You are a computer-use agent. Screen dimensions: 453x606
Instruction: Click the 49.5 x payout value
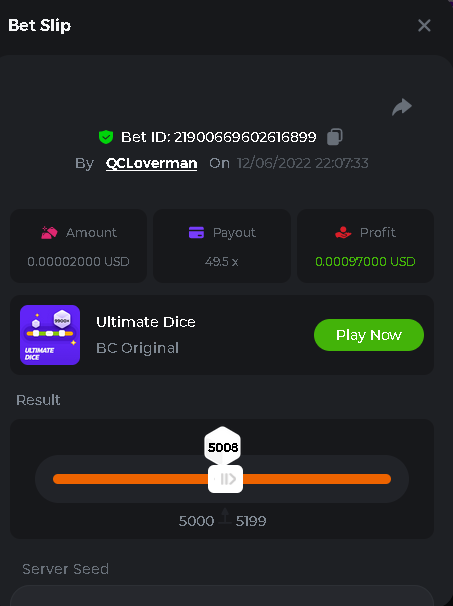[x=221, y=262]
